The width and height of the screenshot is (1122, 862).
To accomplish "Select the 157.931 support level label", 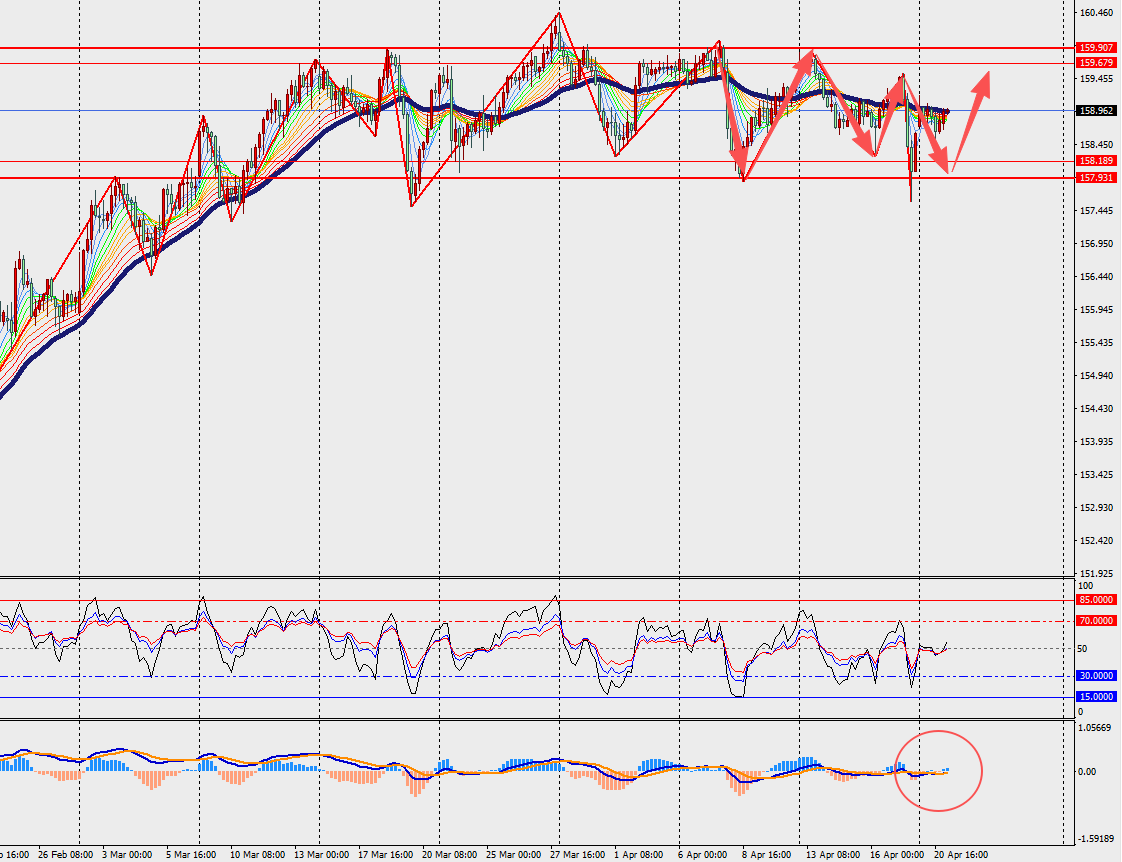I will click(x=1097, y=178).
